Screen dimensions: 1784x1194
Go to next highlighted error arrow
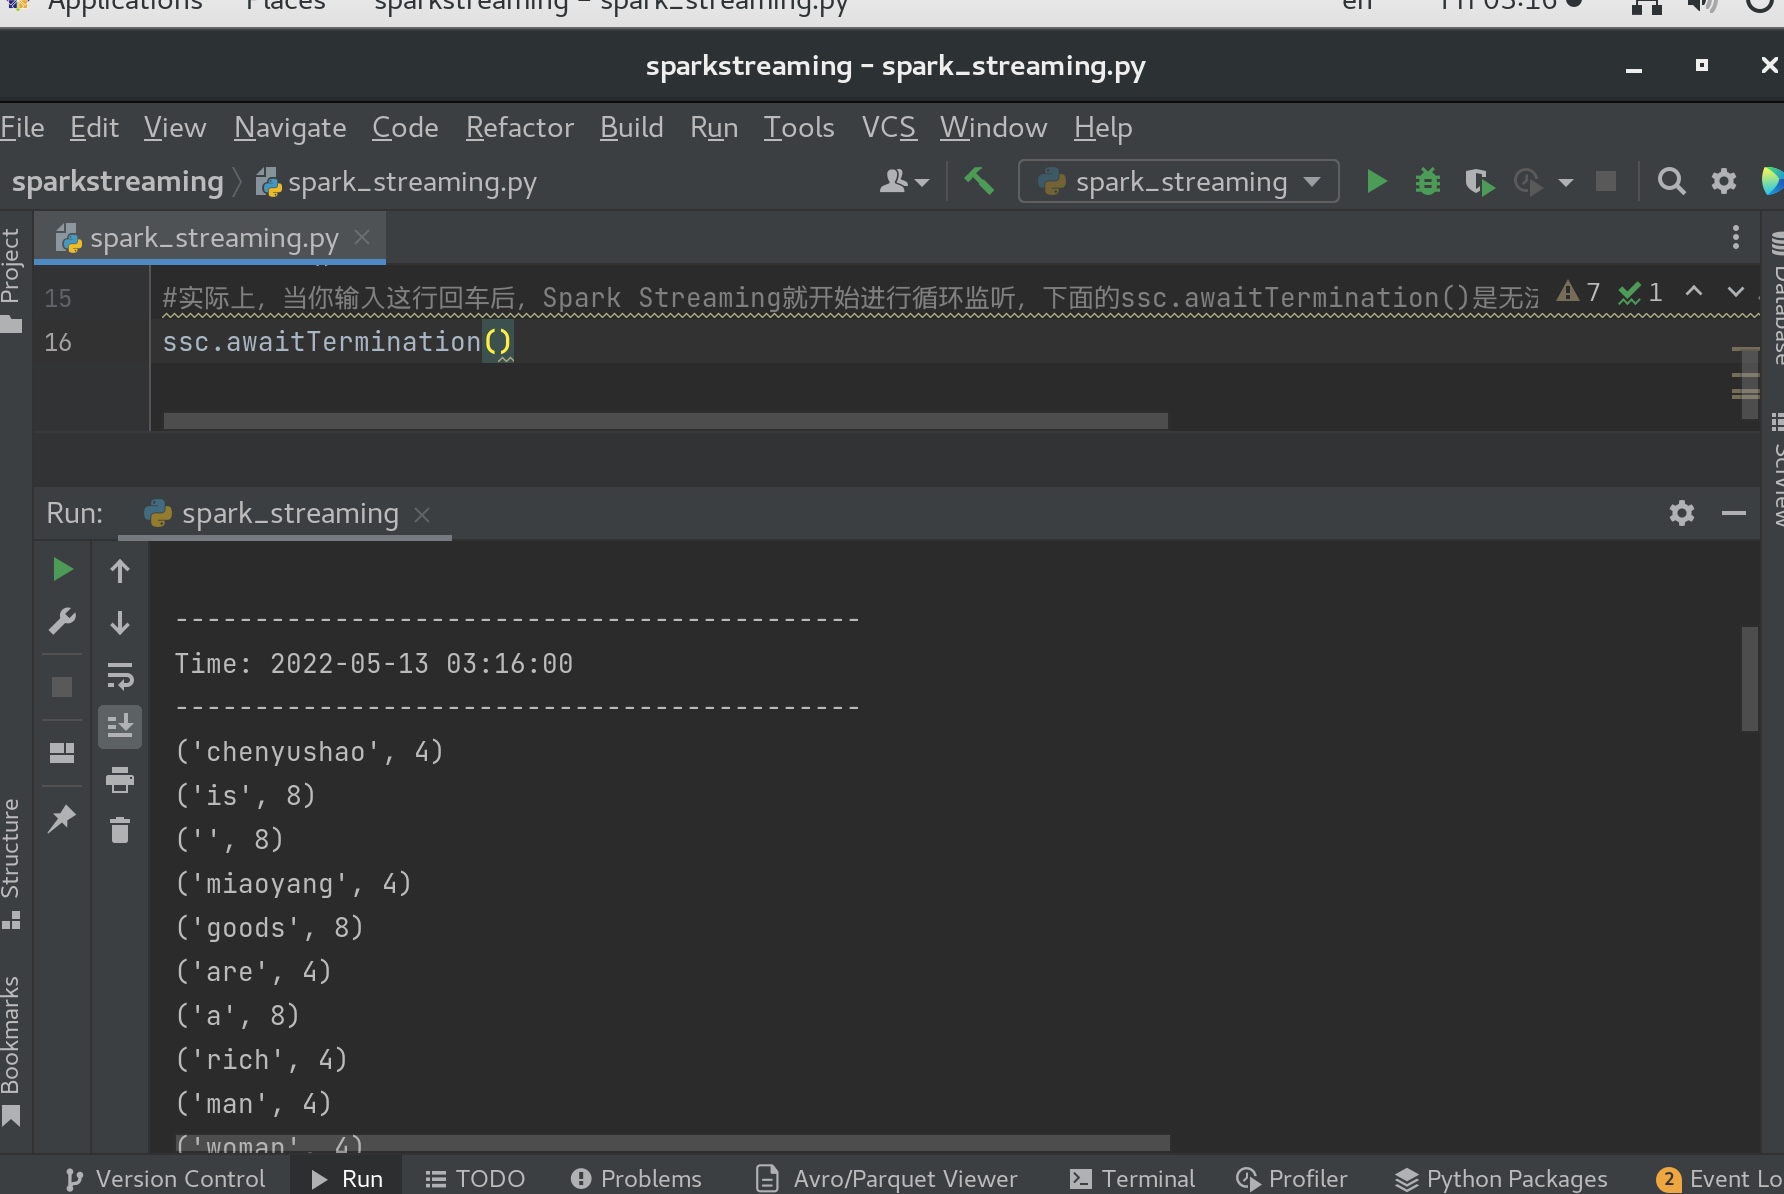click(x=1736, y=291)
